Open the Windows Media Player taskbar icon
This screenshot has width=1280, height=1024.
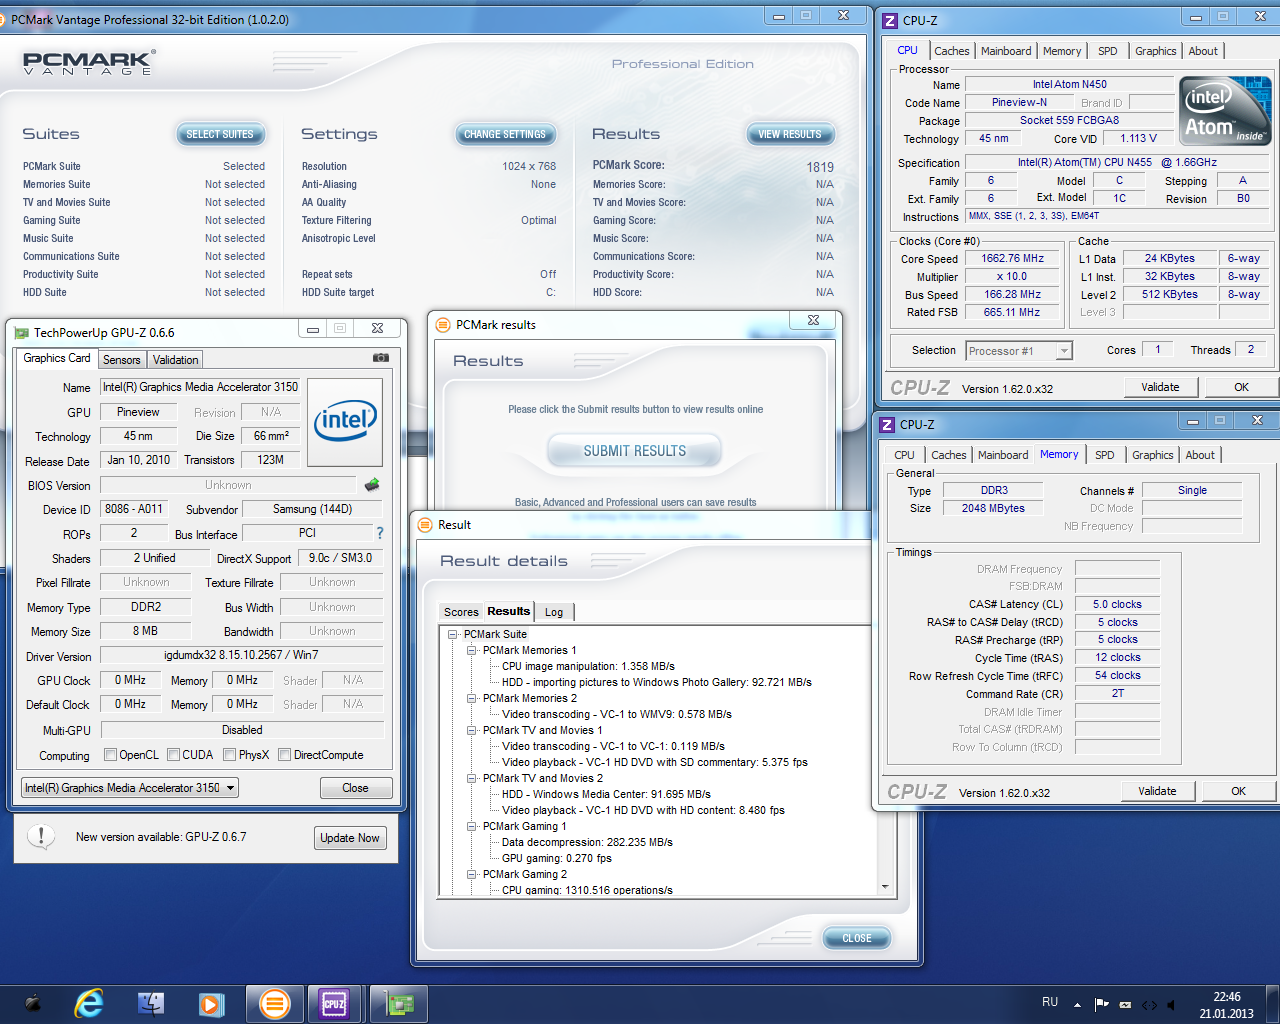(x=211, y=1003)
